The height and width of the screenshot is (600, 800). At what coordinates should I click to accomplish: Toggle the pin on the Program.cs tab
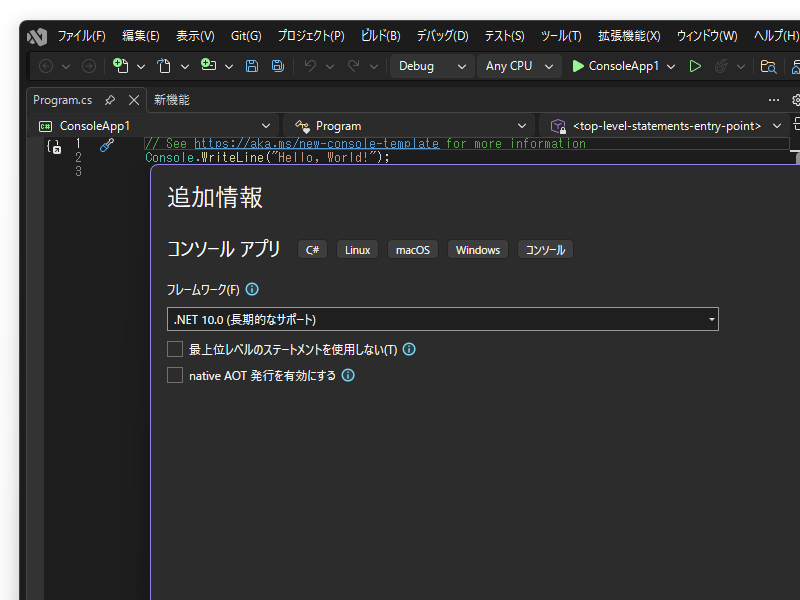pos(112,100)
